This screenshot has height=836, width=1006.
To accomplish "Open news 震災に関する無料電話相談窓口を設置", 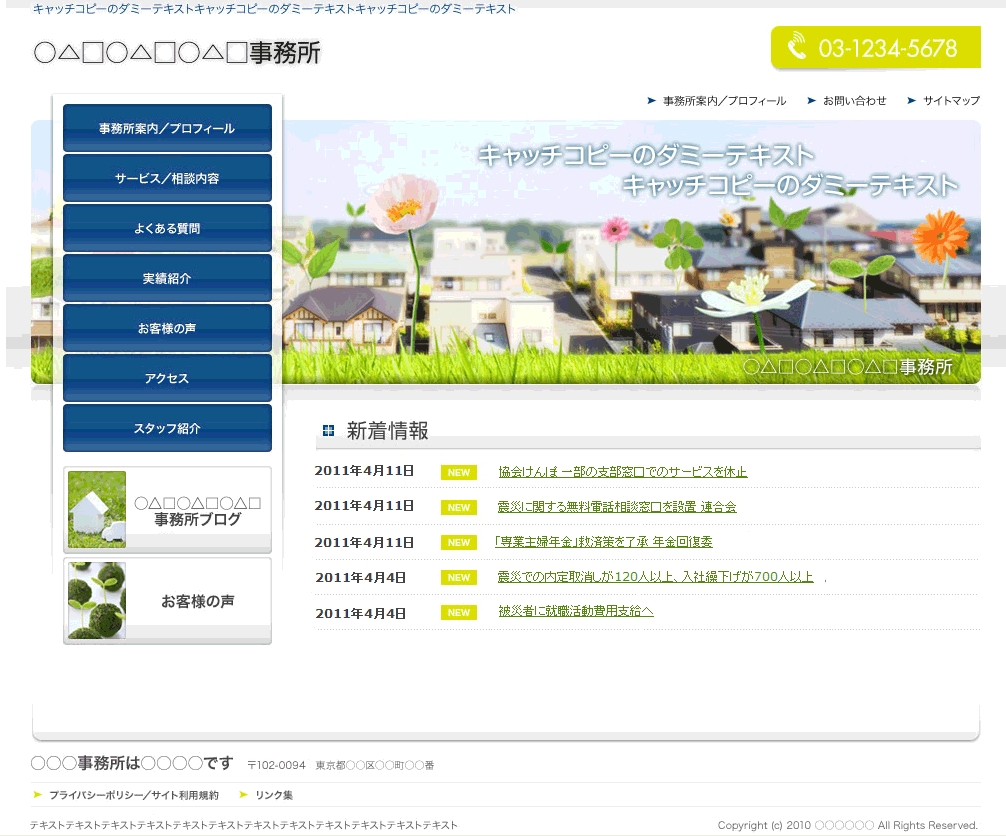I will 617,507.
